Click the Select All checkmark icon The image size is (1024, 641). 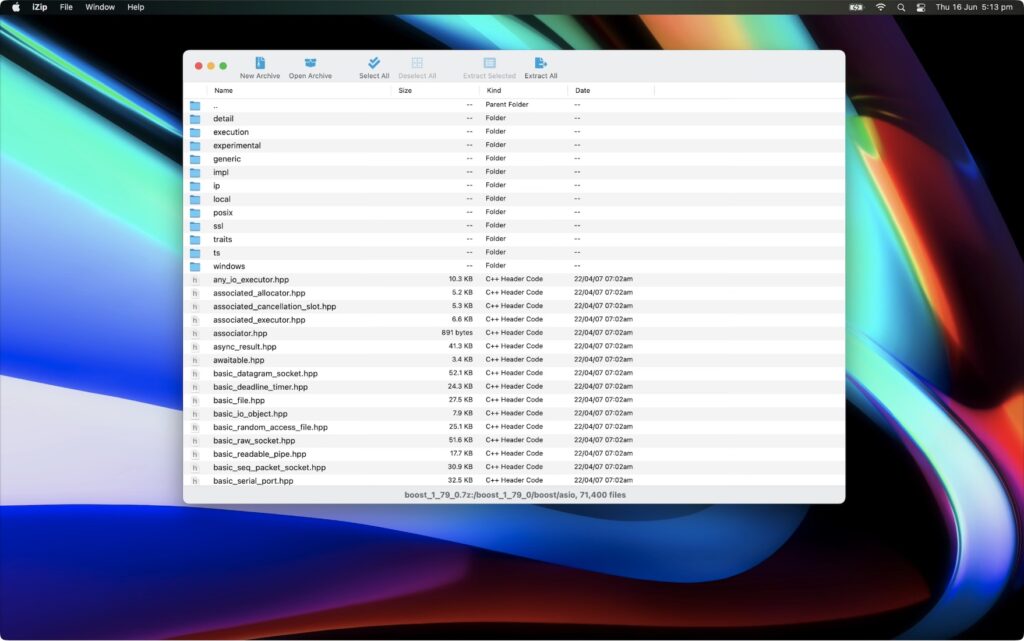[x=372, y=62]
